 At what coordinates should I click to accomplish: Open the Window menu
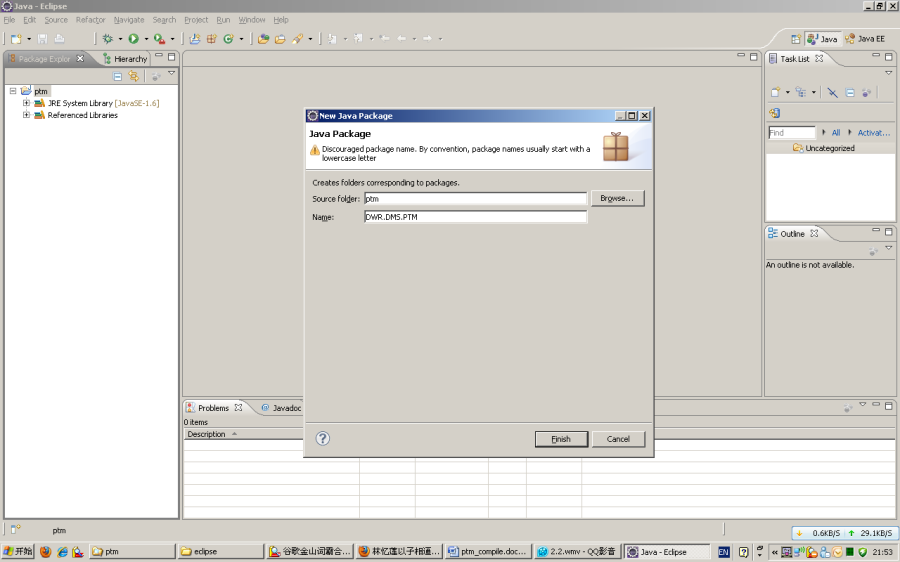pyautogui.click(x=252, y=20)
